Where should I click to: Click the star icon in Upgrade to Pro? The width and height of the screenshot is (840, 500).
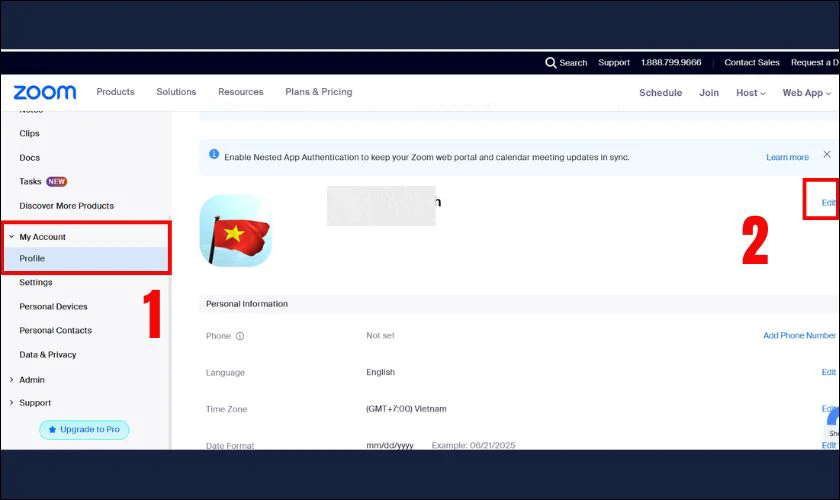pos(52,430)
